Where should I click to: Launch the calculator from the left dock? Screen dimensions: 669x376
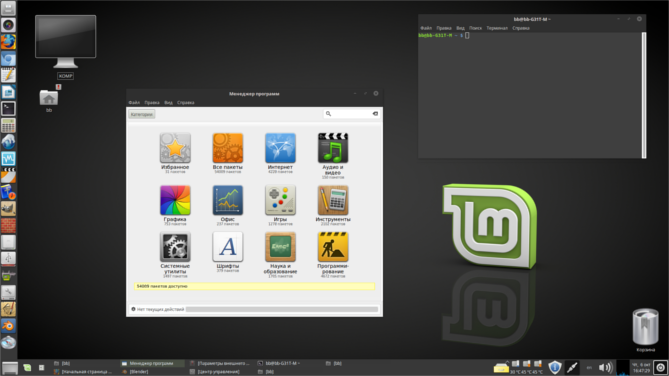tap(8, 125)
